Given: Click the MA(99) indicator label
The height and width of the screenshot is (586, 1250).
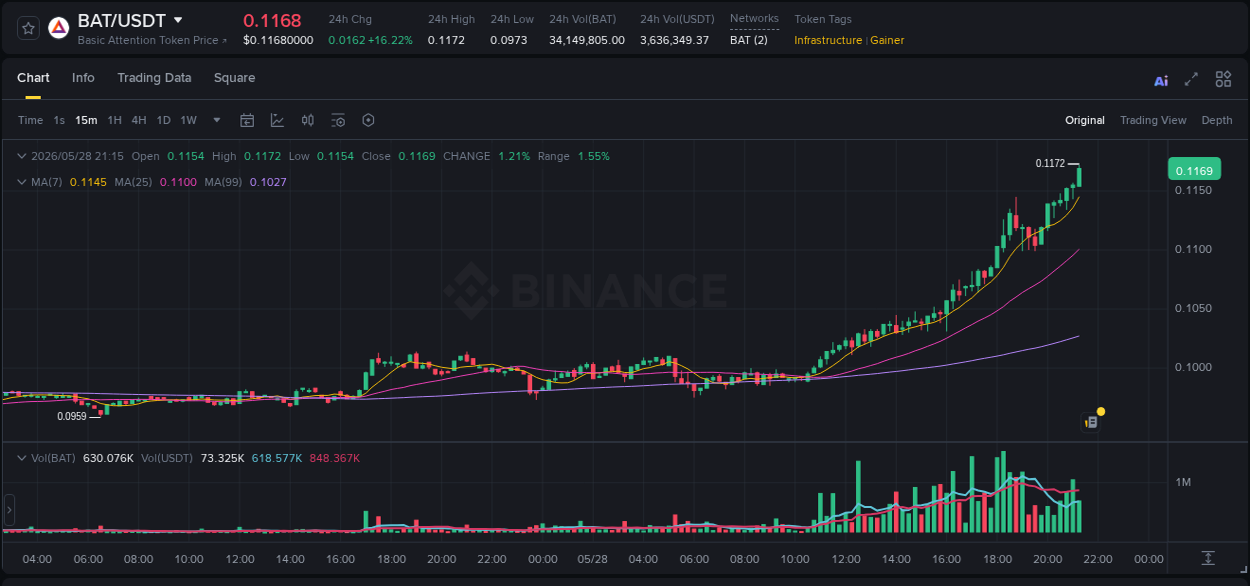Looking at the screenshot, I should [223, 182].
